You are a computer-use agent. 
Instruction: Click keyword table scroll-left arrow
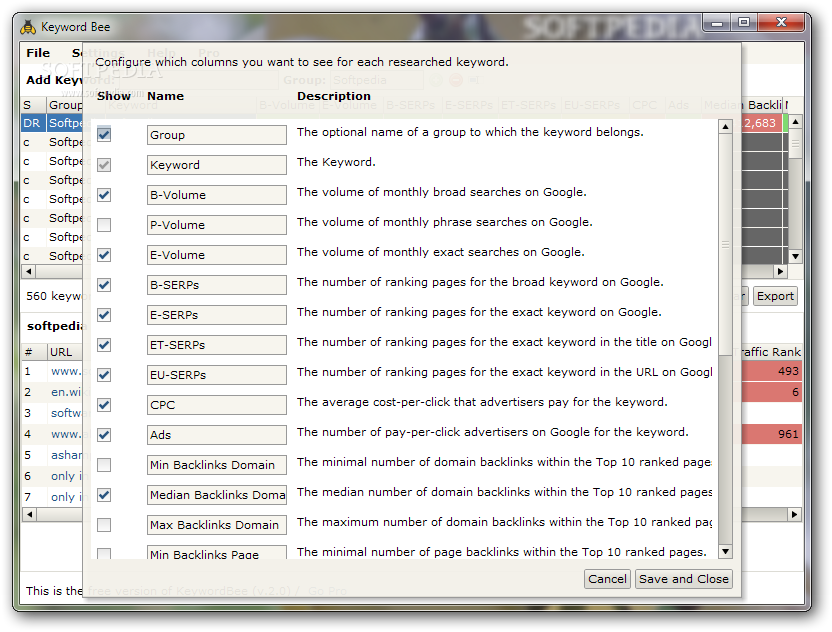pos(29,271)
